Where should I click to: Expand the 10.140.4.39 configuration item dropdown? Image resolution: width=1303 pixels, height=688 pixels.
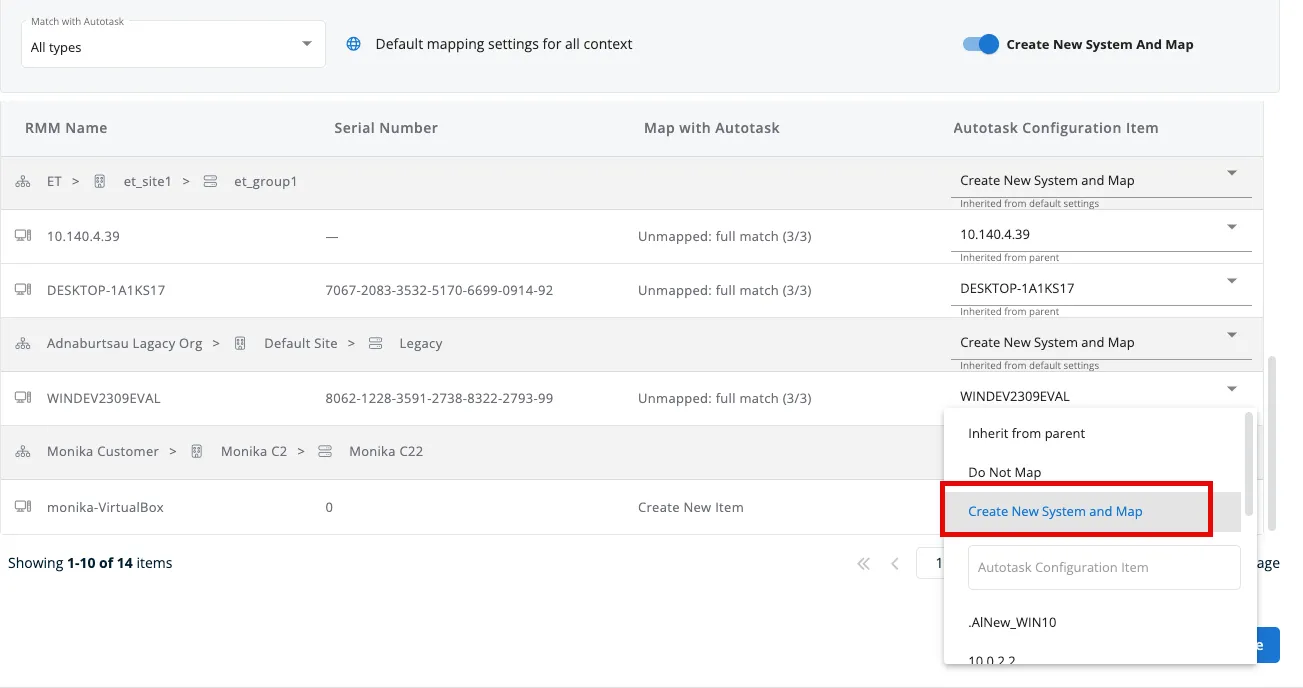pyautogui.click(x=1231, y=227)
